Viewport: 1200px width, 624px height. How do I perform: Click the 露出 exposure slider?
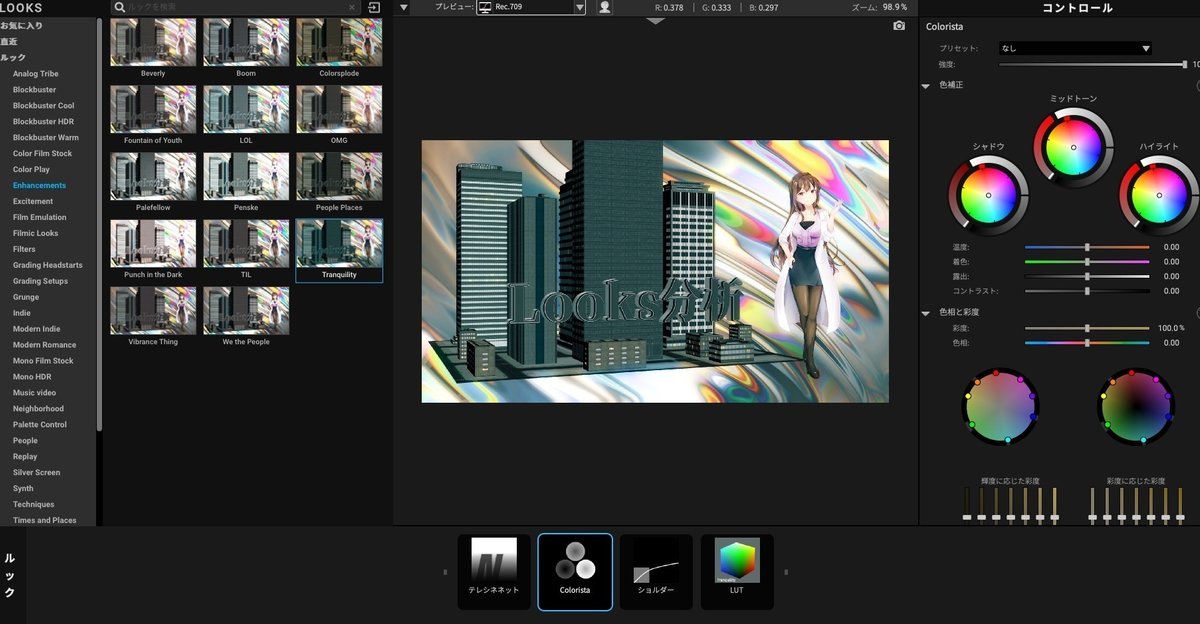(x=1087, y=277)
